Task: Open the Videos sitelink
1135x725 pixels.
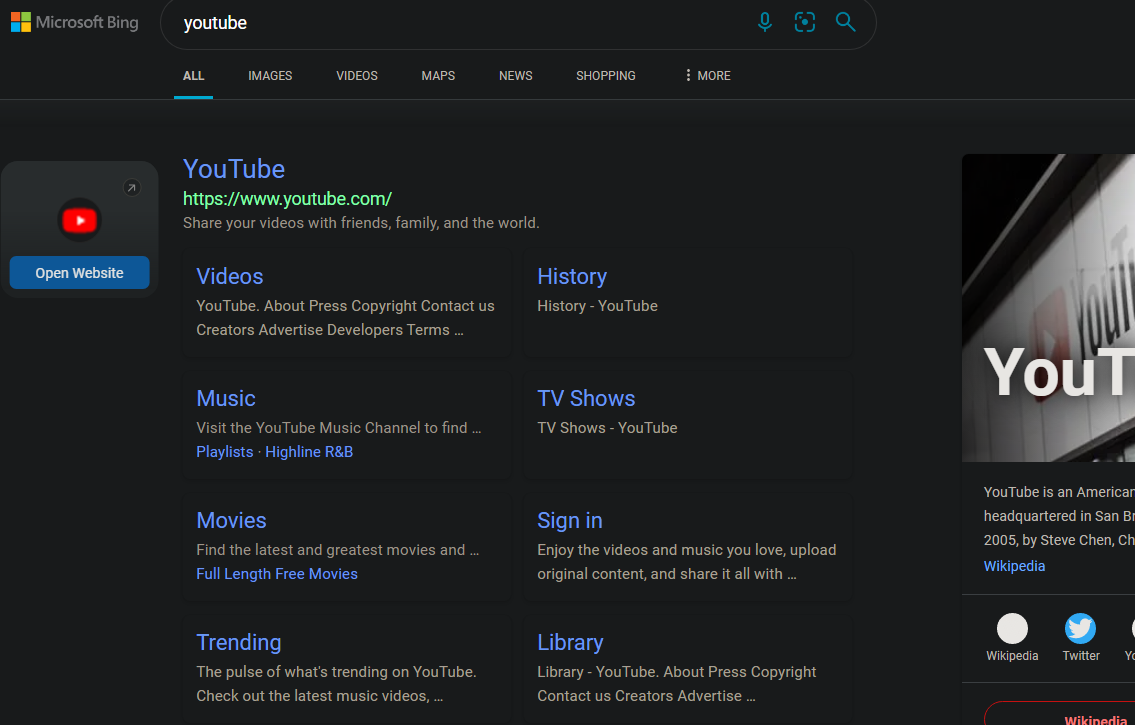Action: point(229,276)
